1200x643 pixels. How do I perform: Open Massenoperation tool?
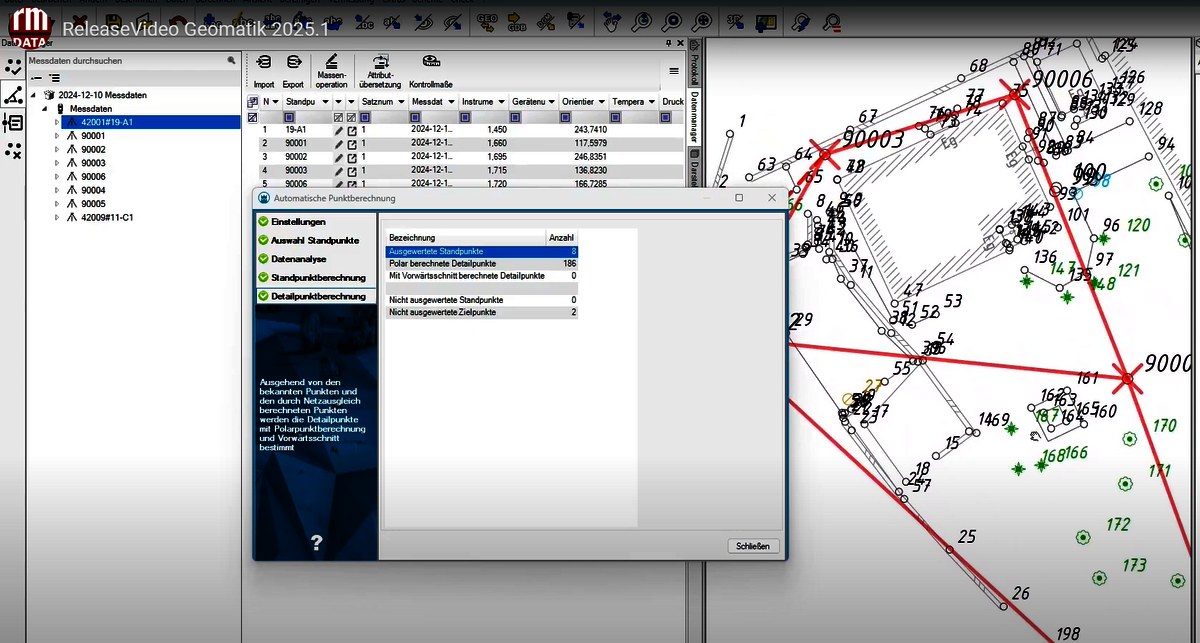(x=332, y=62)
